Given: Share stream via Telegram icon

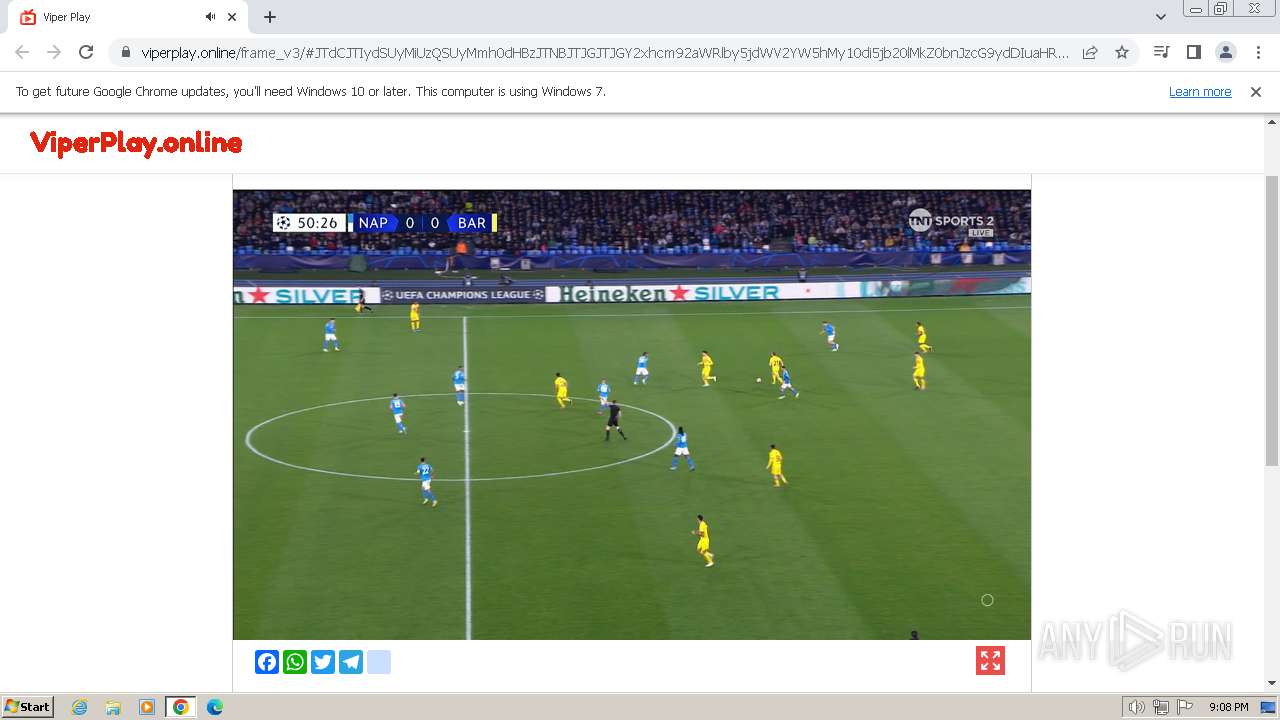Looking at the screenshot, I should pyautogui.click(x=351, y=662).
